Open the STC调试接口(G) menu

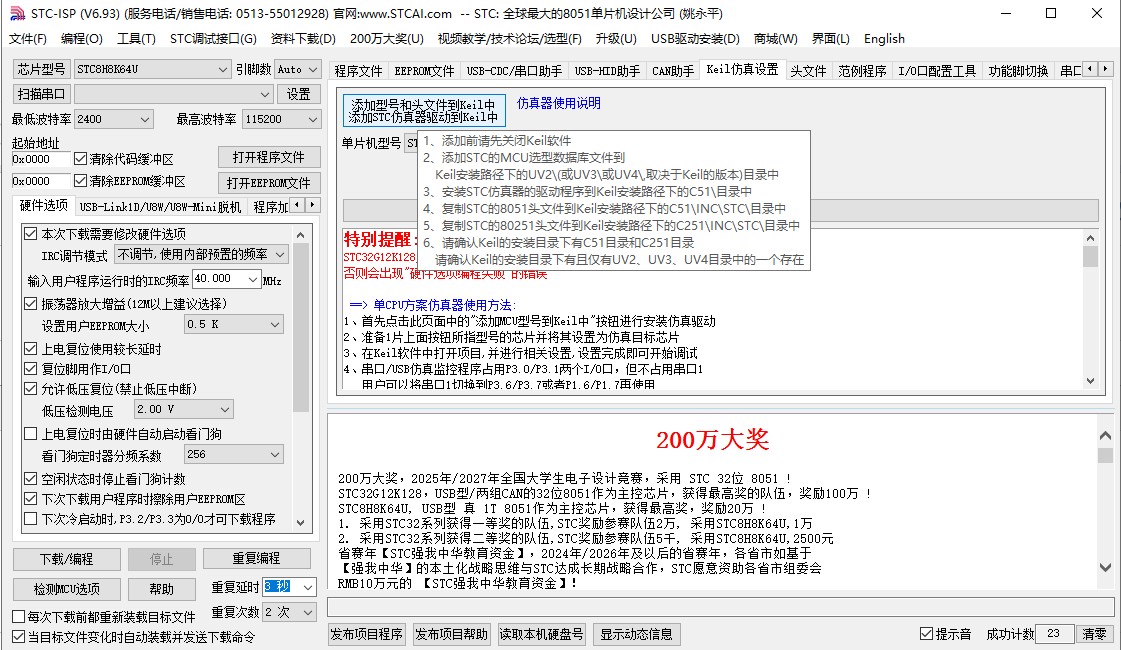pos(213,39)
